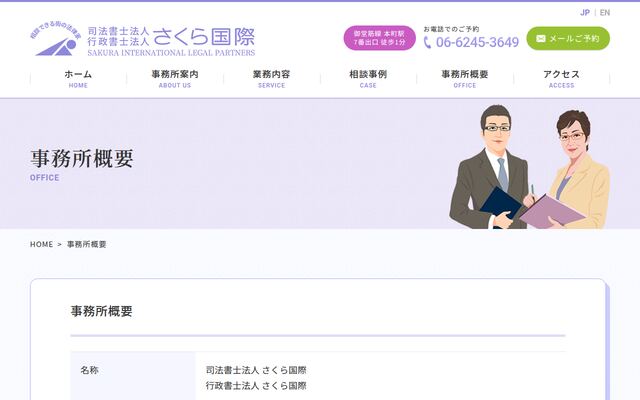The image size is (640, 400).
Task: Click the 行政書士法人 さくら国際 table value
Action: coord(256,386)
